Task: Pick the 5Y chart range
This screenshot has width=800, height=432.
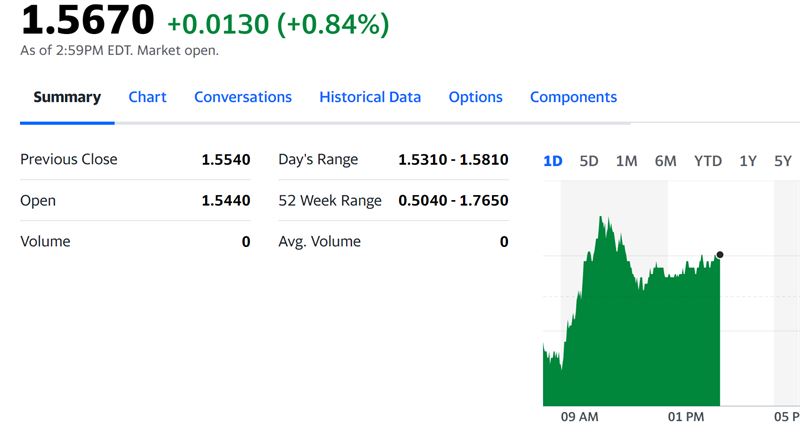Action: (783, 161)
